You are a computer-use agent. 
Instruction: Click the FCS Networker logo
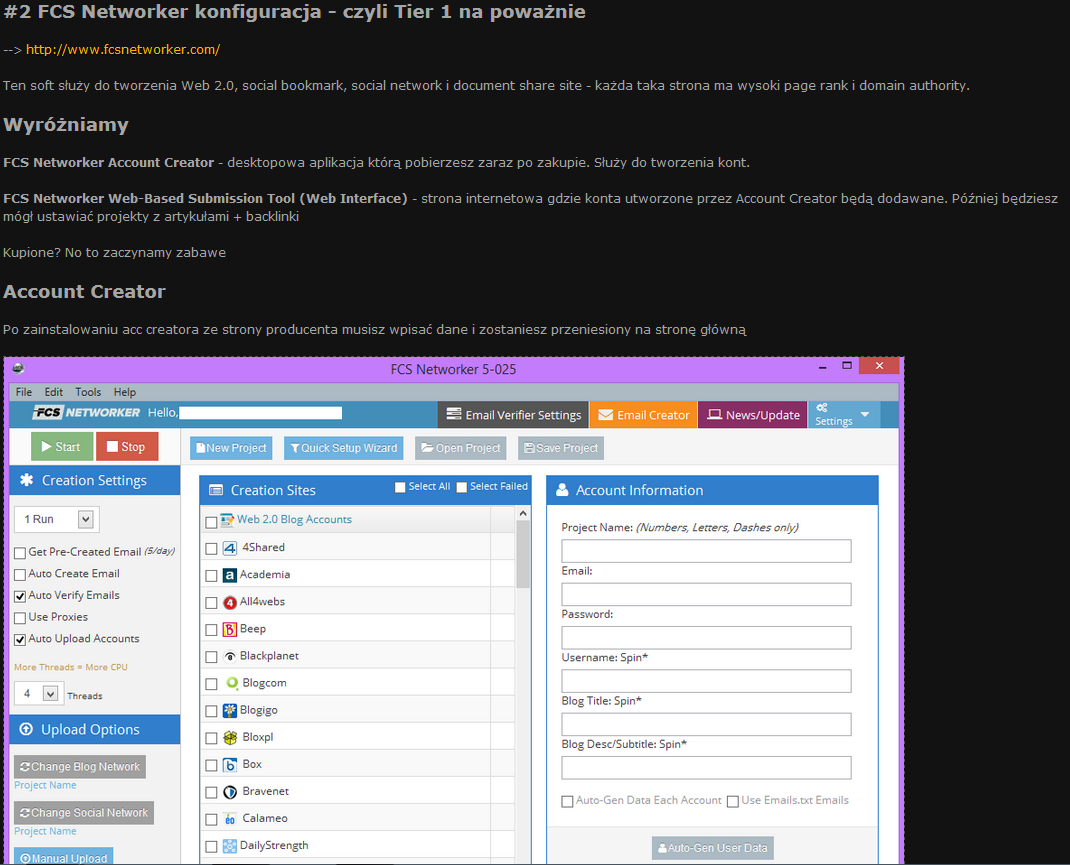click(86, 413)
